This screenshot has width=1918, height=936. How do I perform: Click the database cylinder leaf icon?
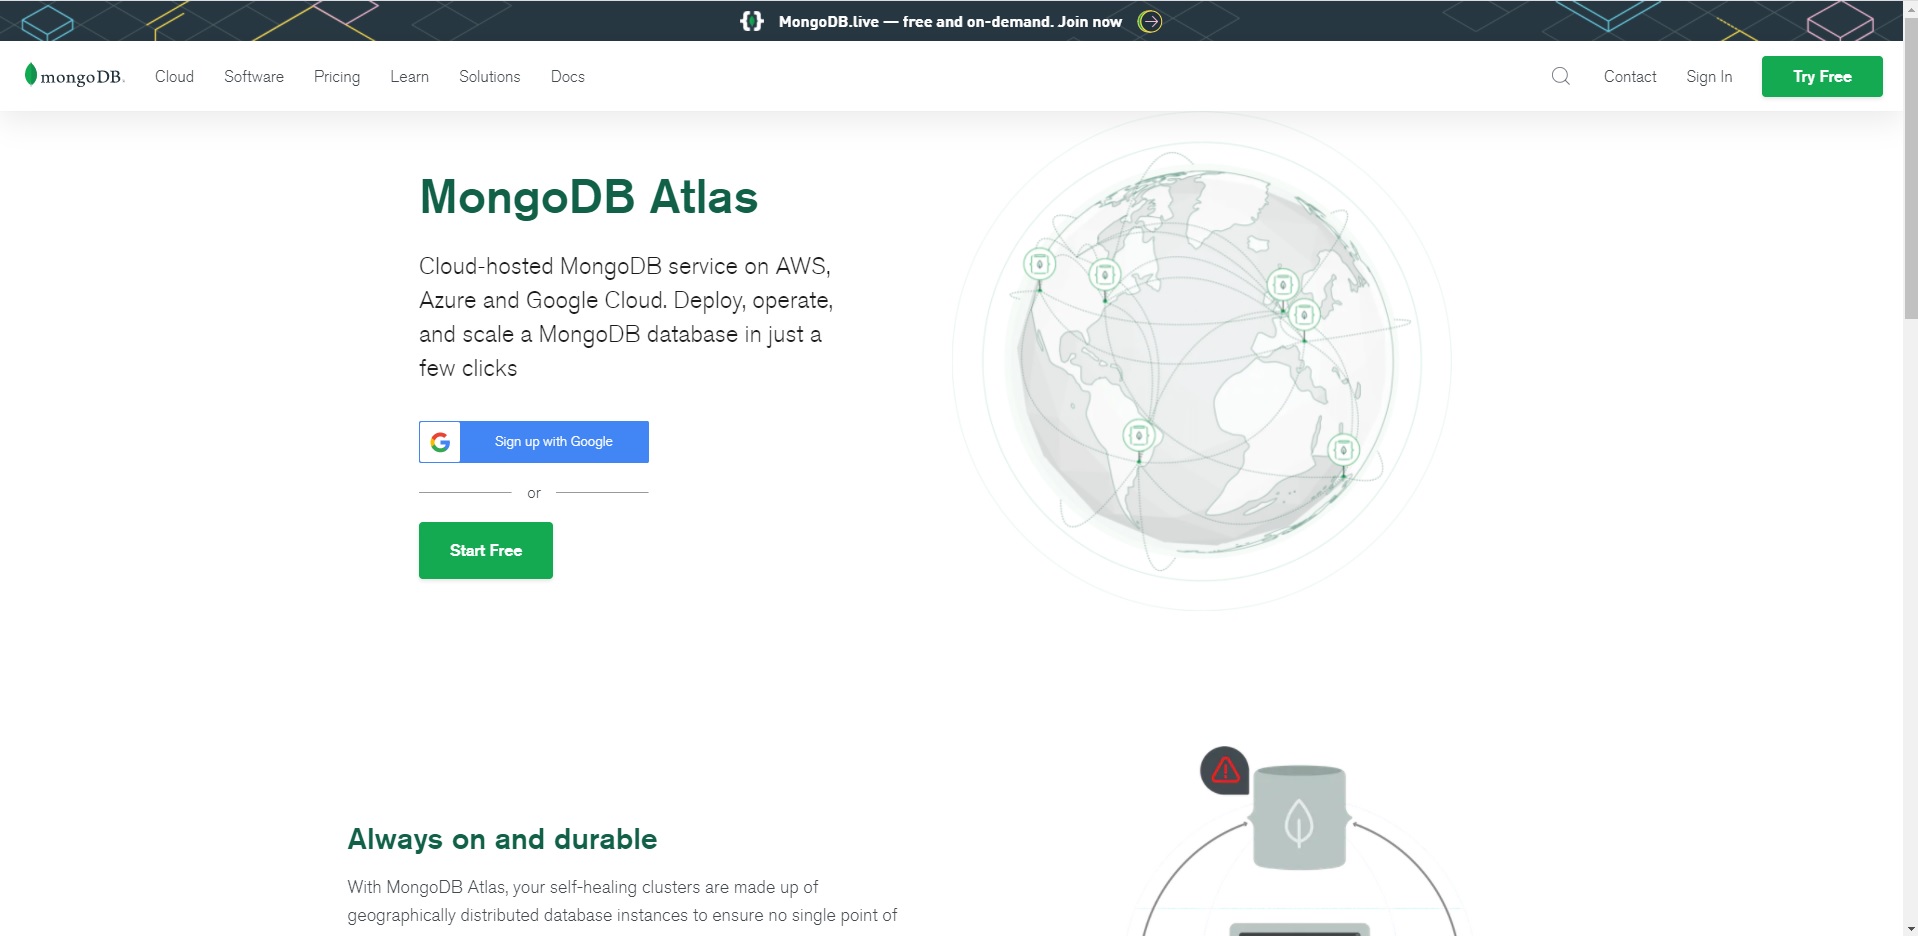pyautogui.click(x=1299, y=820)
